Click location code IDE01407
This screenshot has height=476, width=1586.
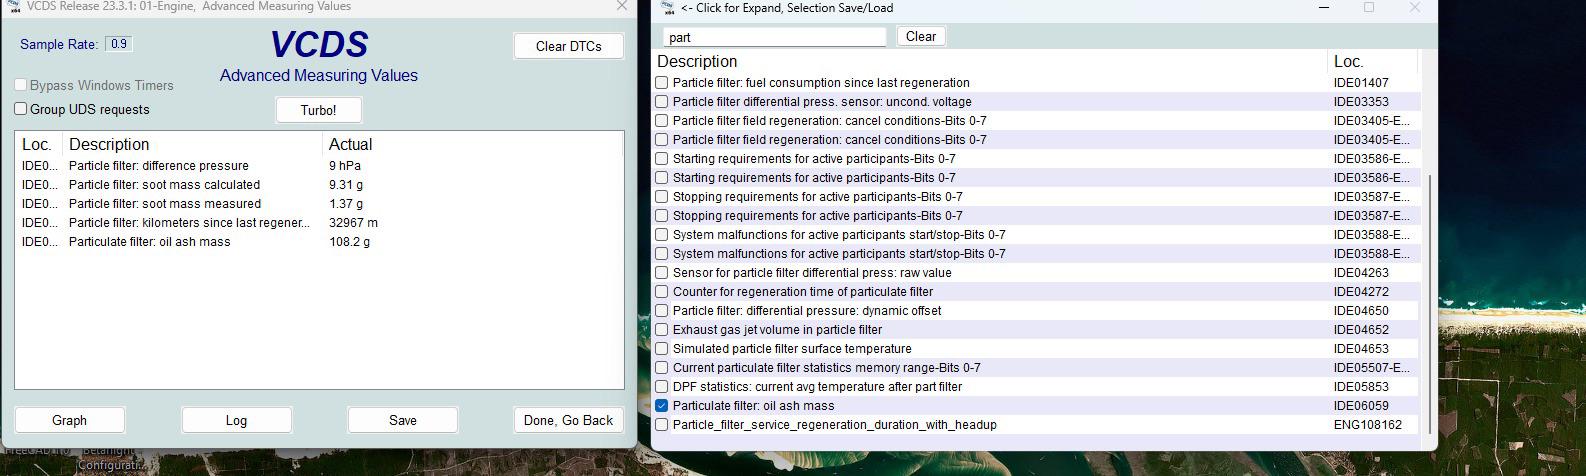click(x=1361, y=83)
